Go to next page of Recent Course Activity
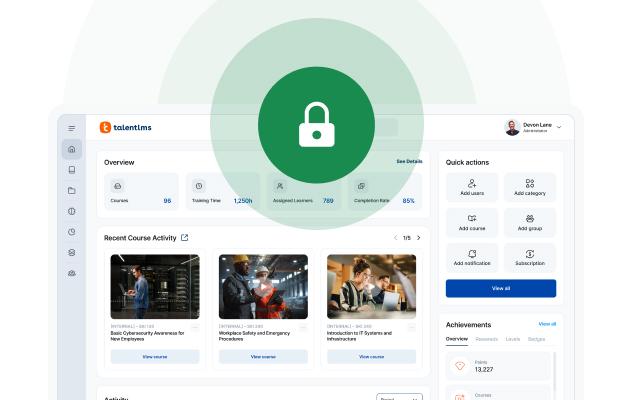The height and width of the screenshot is (400, 632). tap(418, 238)
